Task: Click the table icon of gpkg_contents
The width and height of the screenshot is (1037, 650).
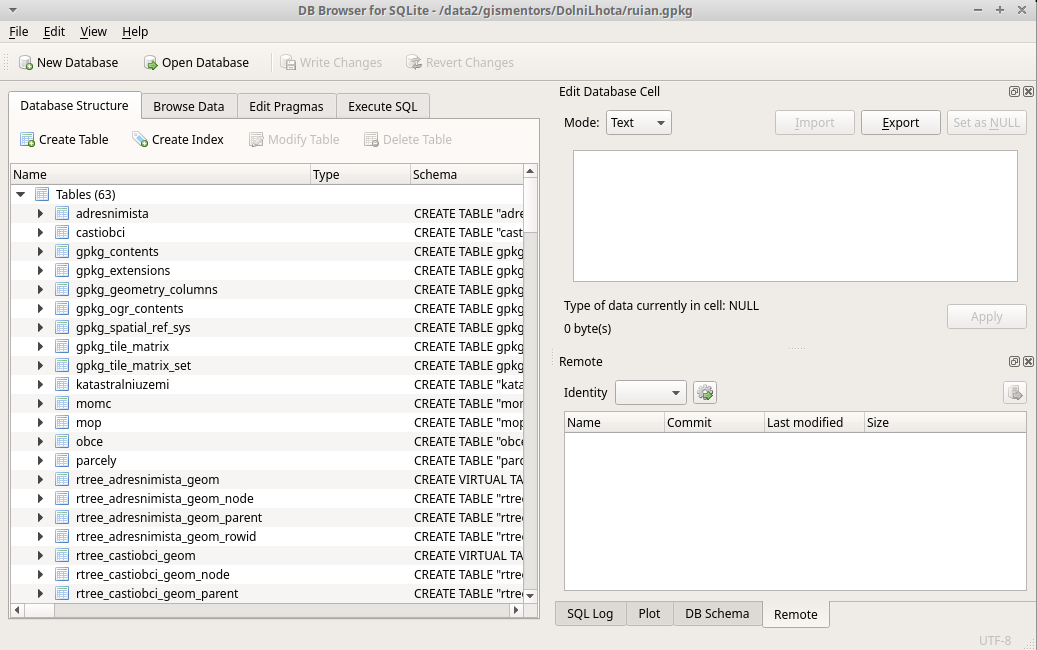Action: (x=62, y=252)
